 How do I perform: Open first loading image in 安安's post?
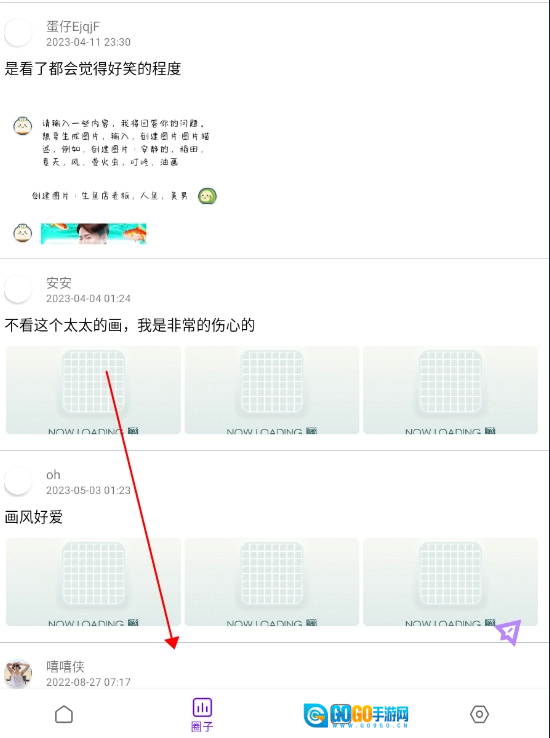point(93,390)
